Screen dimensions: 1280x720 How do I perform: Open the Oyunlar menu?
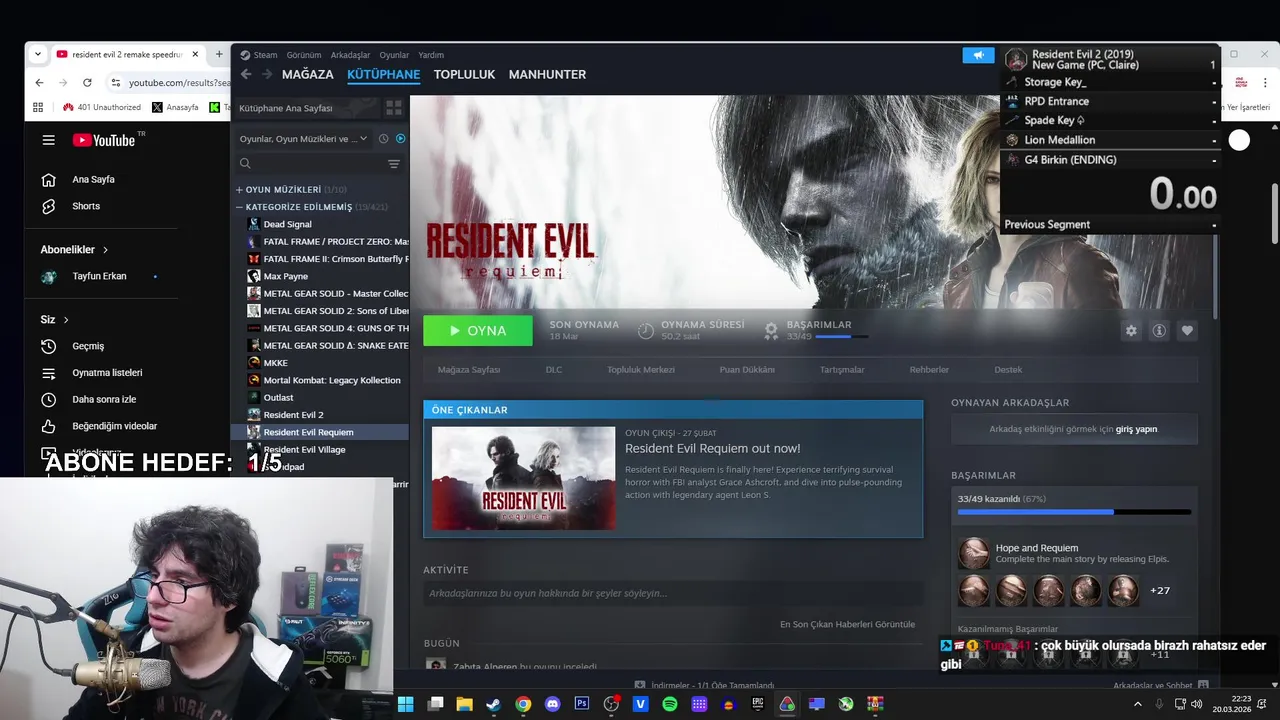[394, 55]
